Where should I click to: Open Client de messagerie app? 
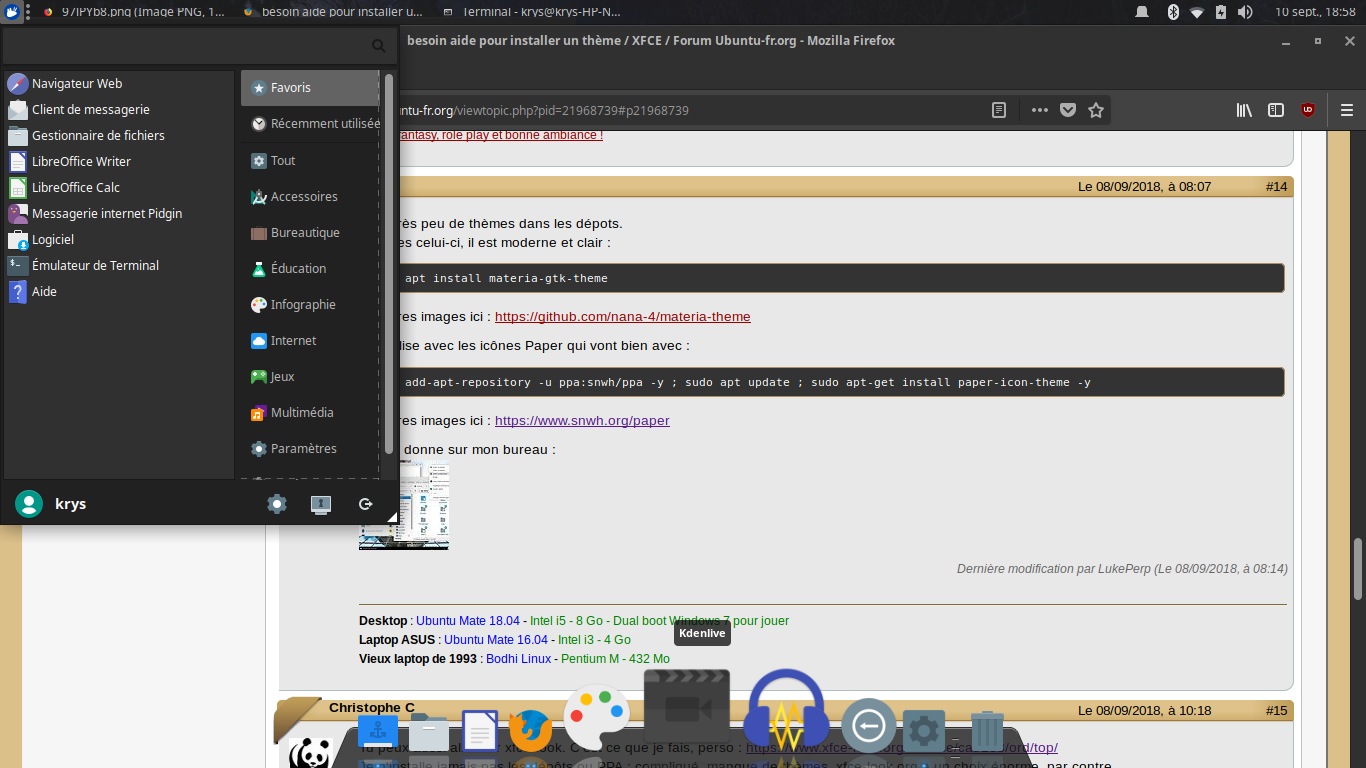click(119, 110)
